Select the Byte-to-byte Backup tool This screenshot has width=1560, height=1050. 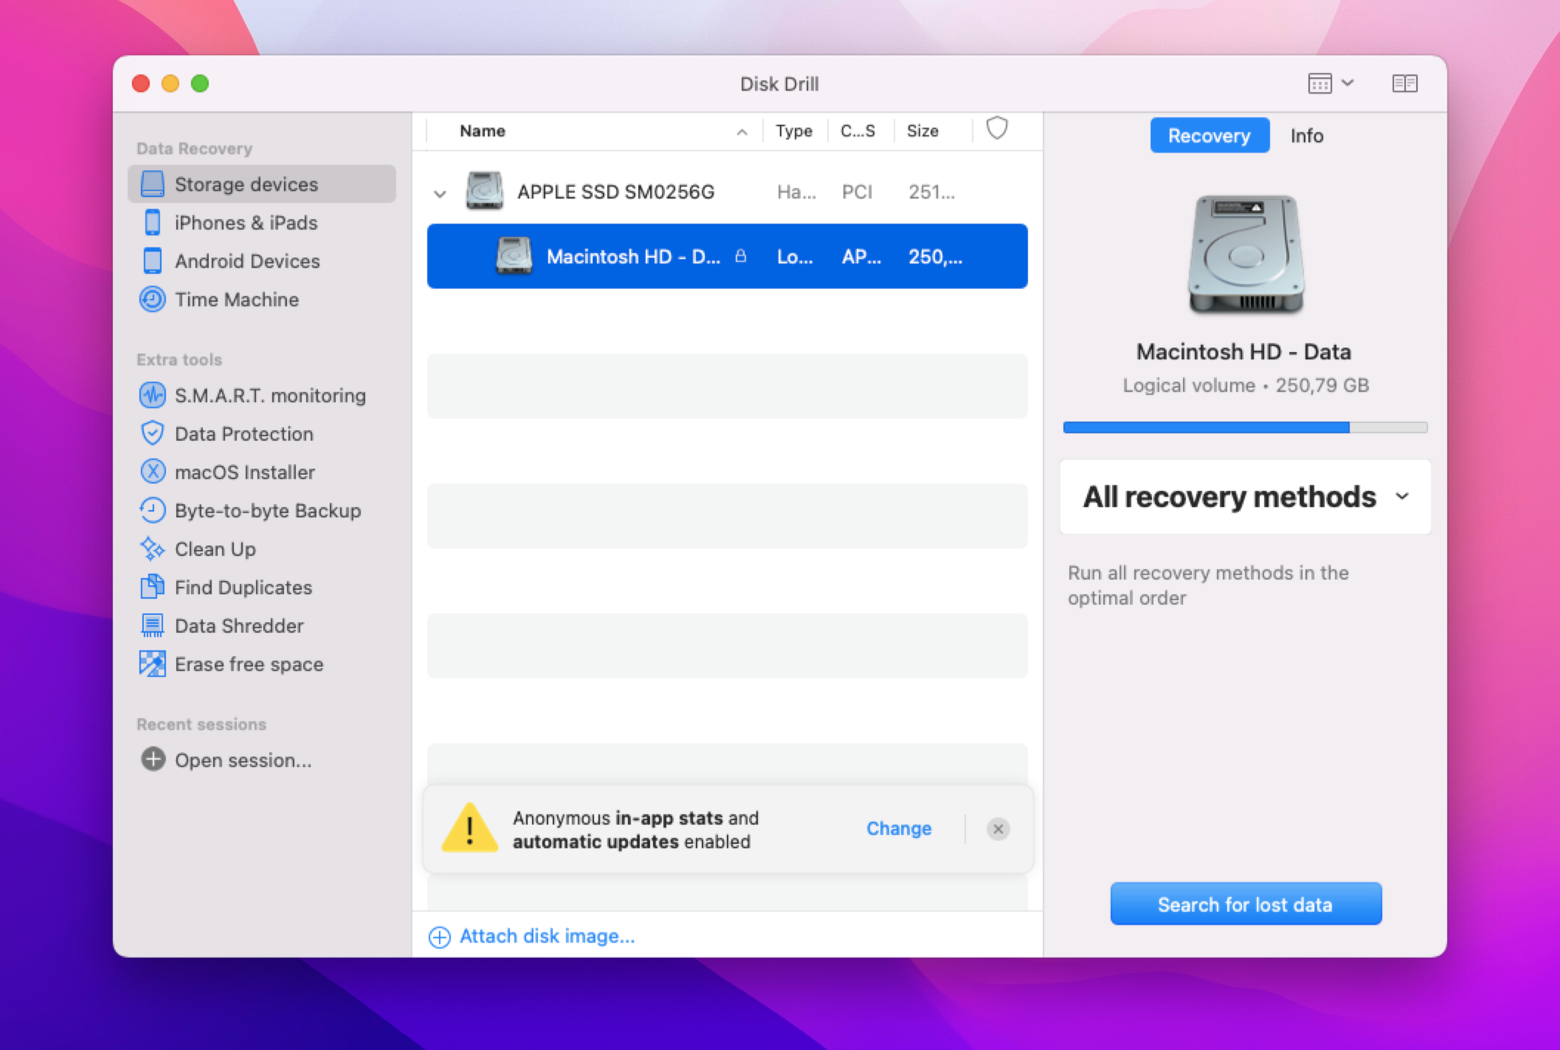pos(152,510)
